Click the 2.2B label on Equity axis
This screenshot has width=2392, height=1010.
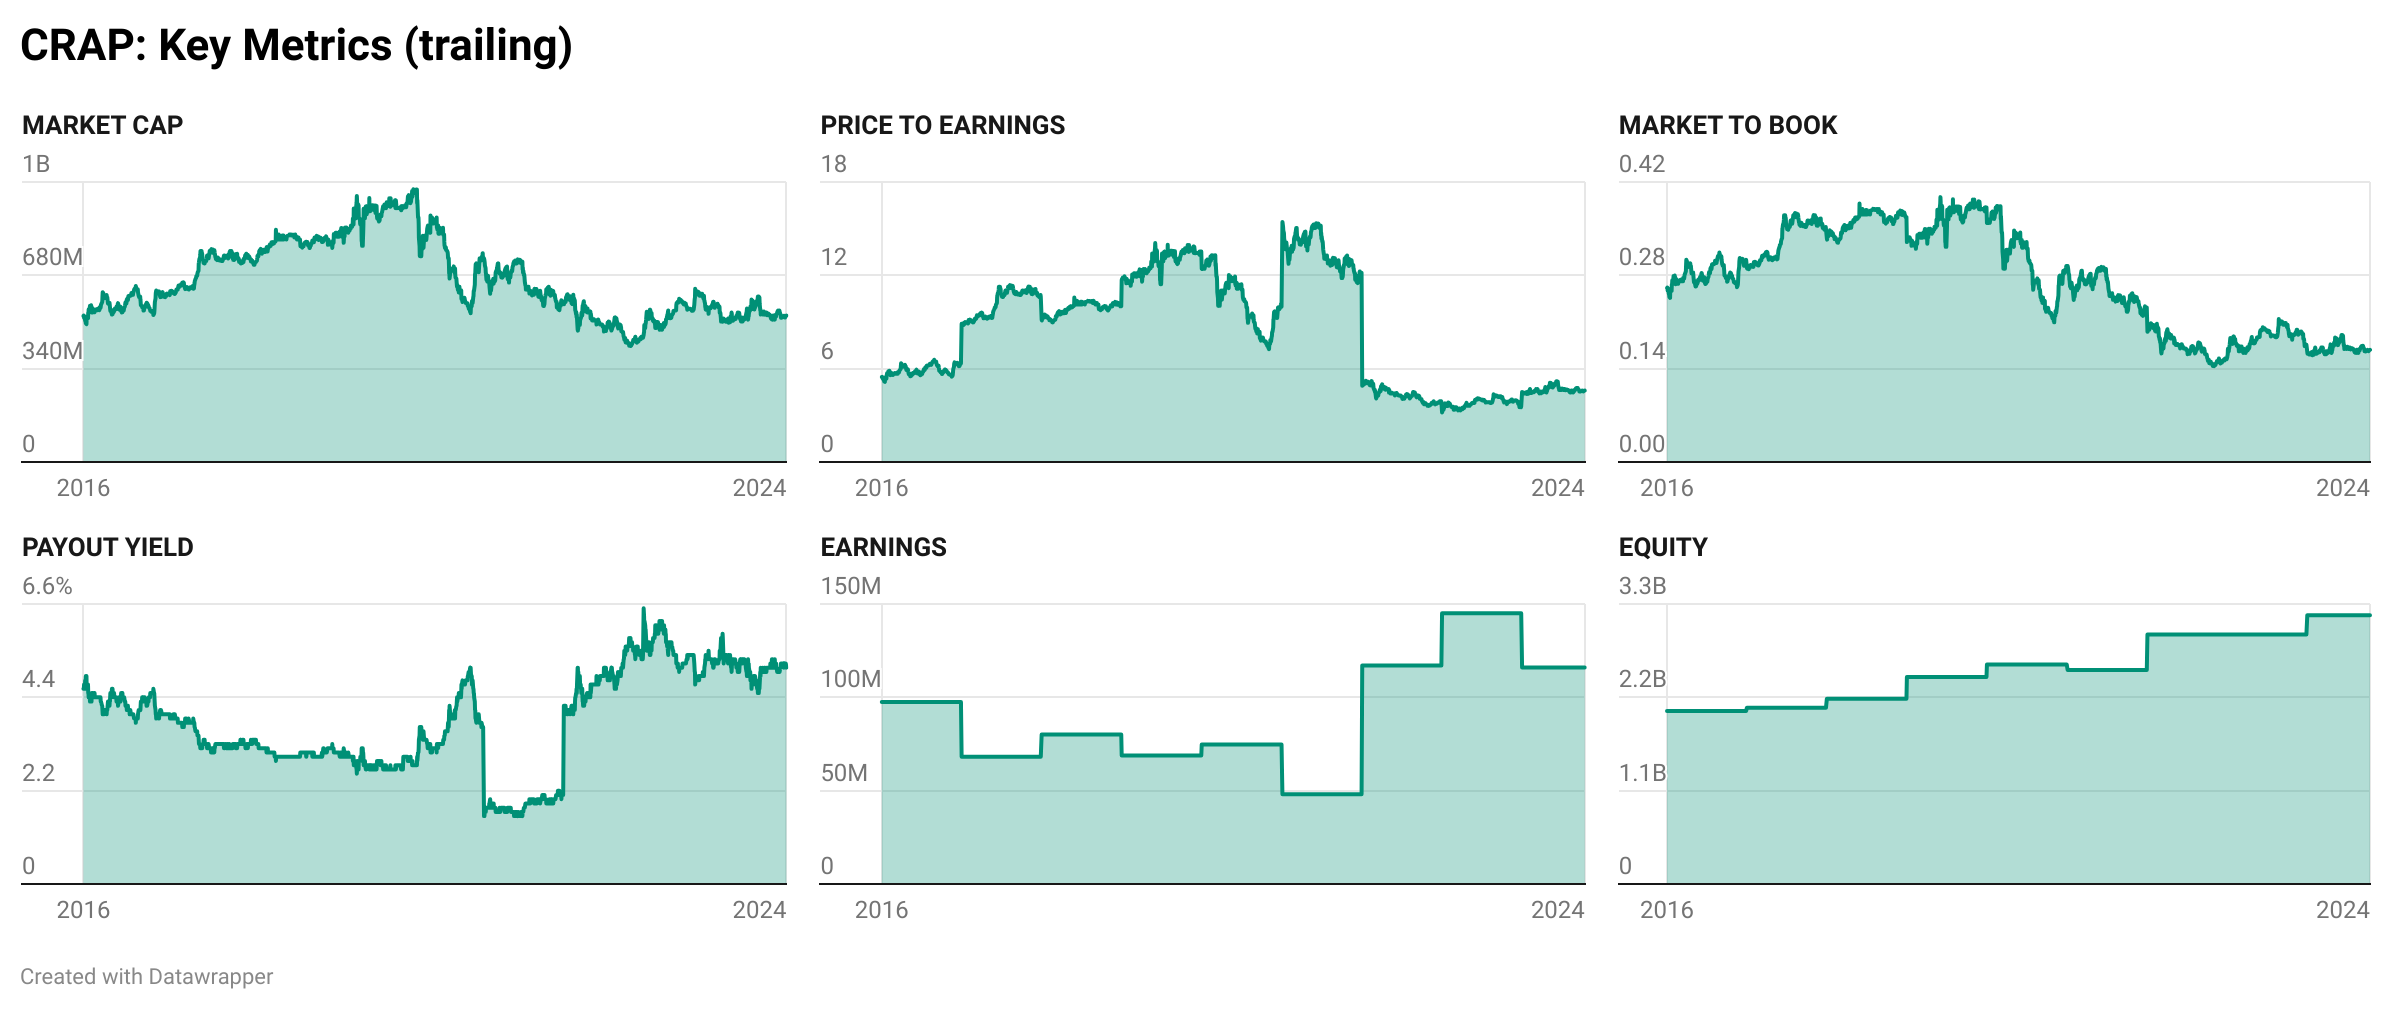[x=1642, y=679]
